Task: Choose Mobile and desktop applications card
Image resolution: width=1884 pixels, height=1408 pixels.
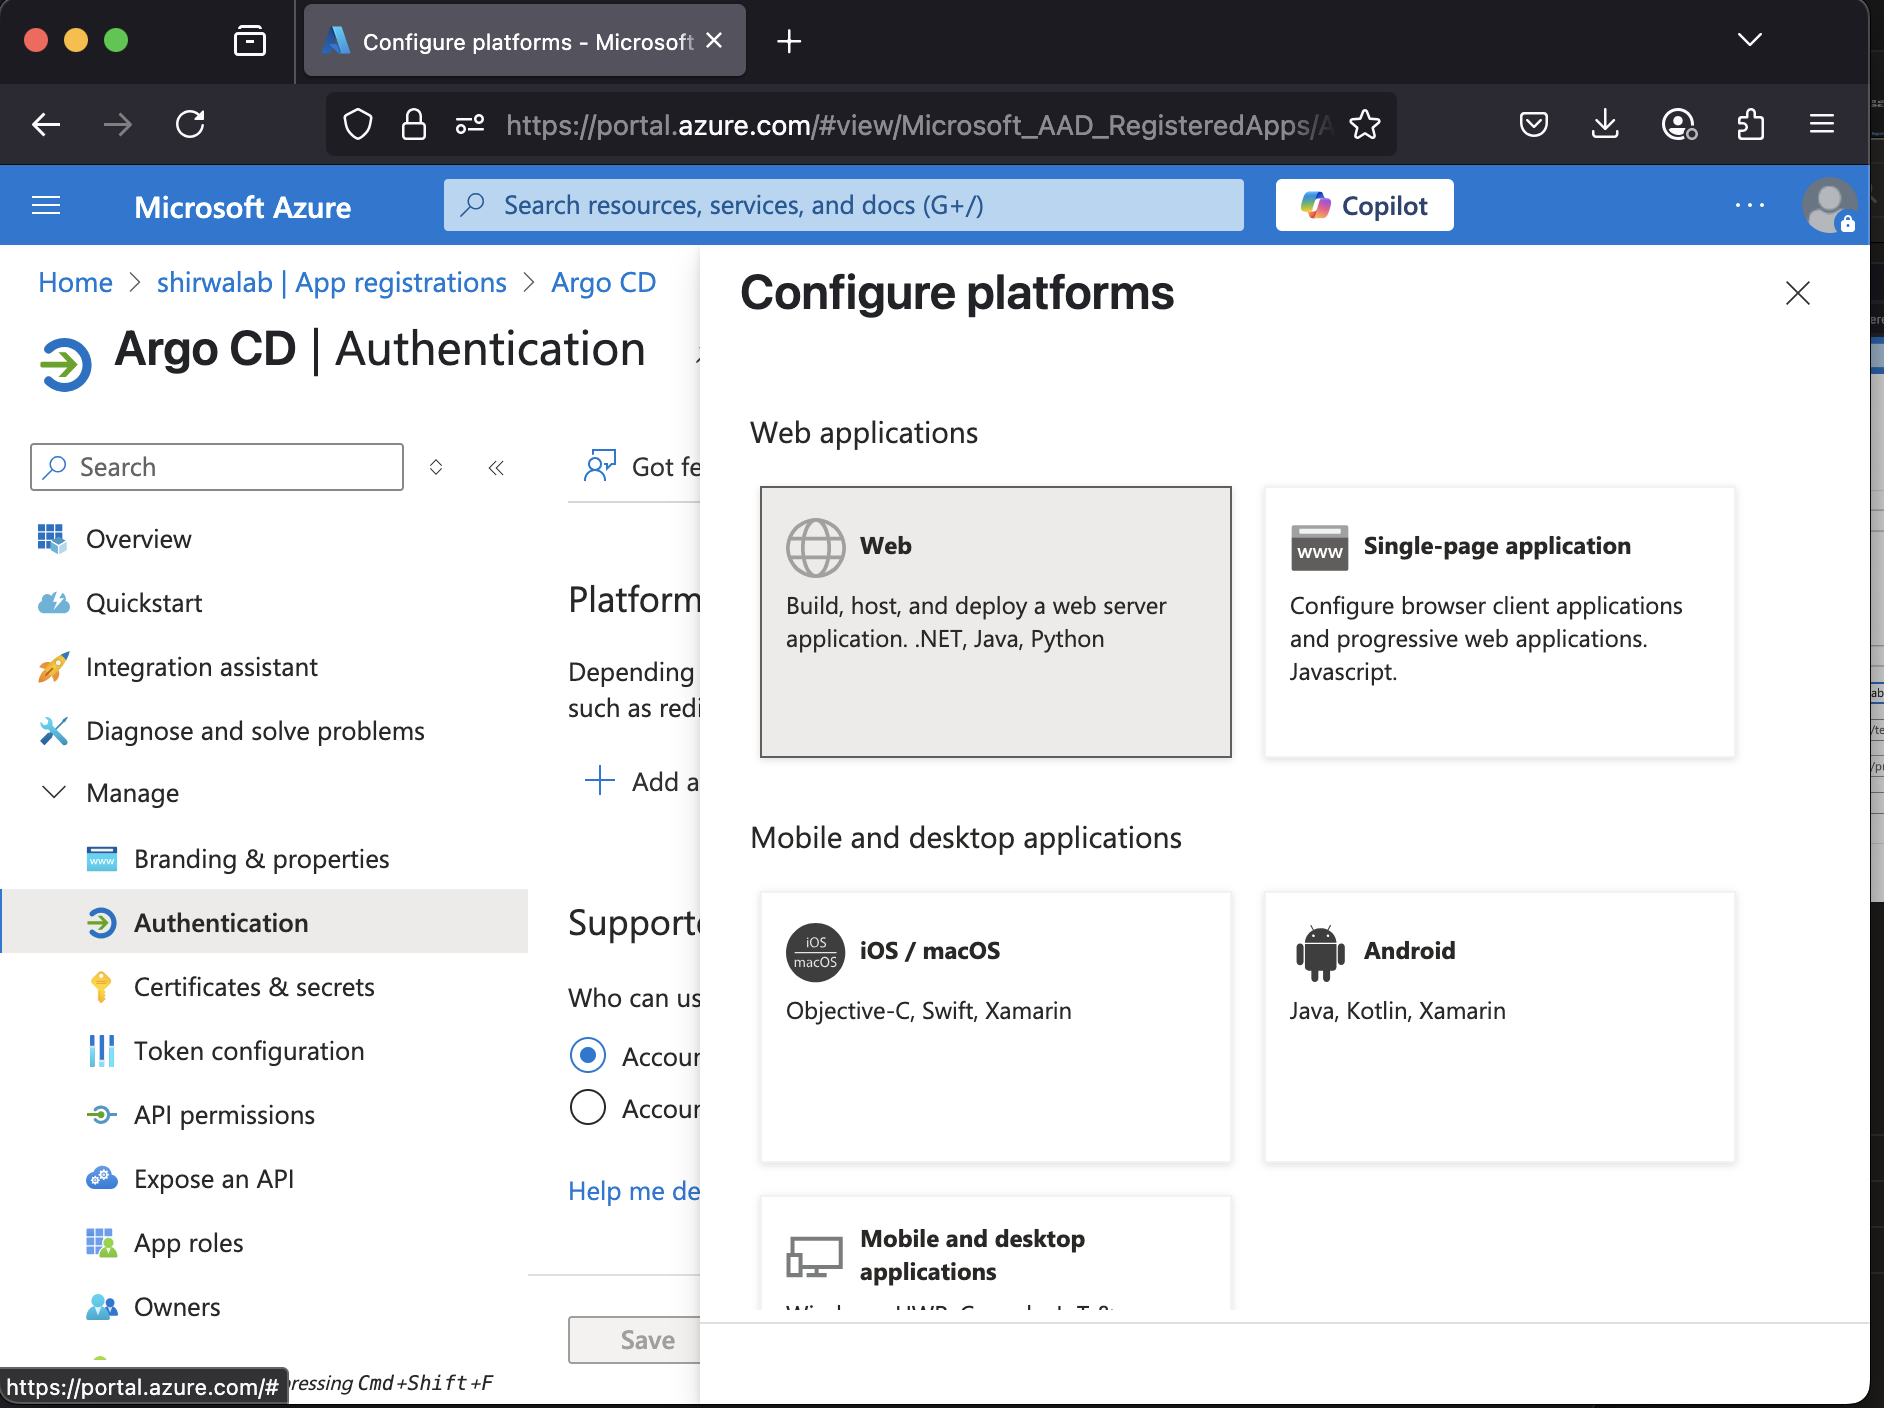Action: click(995, 1254)
